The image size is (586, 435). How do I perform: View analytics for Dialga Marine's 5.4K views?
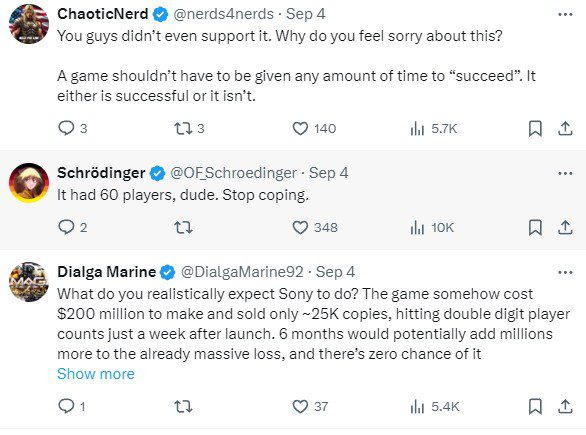[x=435, y=407]
